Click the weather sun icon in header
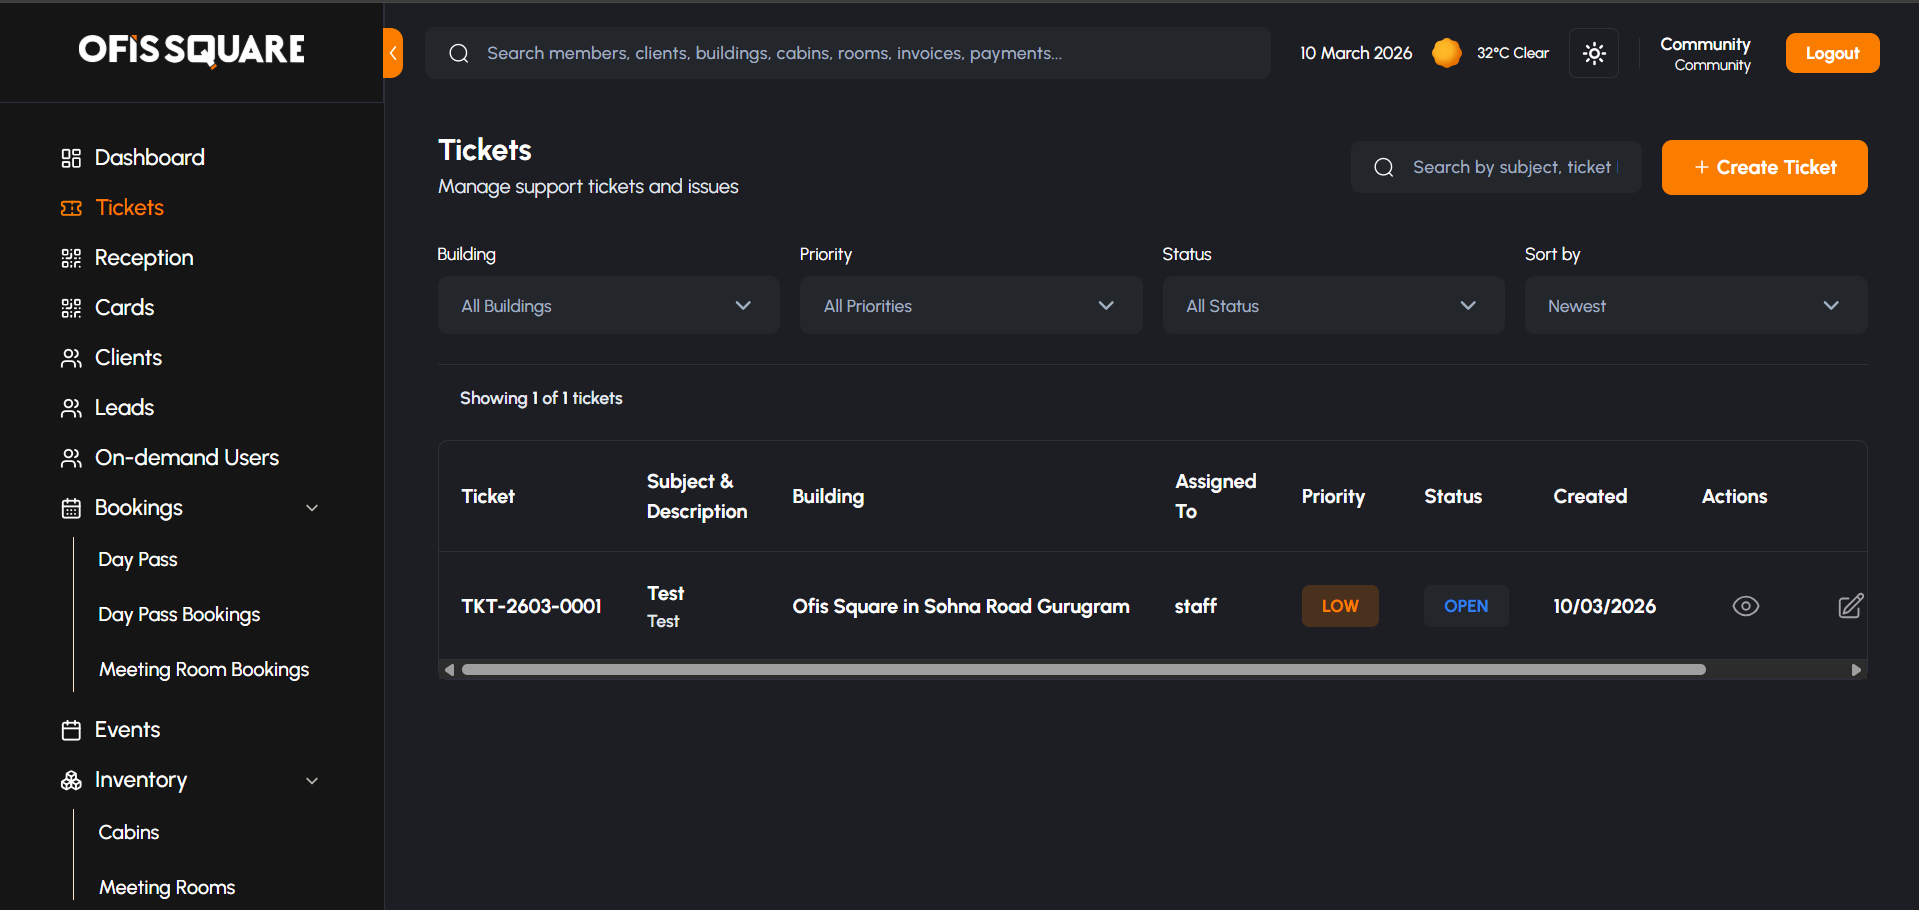Screen dimensions: 1919x910 tap(1446, 53)
